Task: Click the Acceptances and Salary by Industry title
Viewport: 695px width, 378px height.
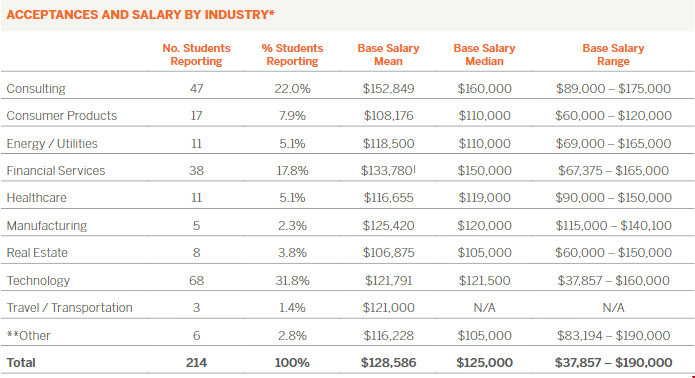Action: click(x=141, y=15)
